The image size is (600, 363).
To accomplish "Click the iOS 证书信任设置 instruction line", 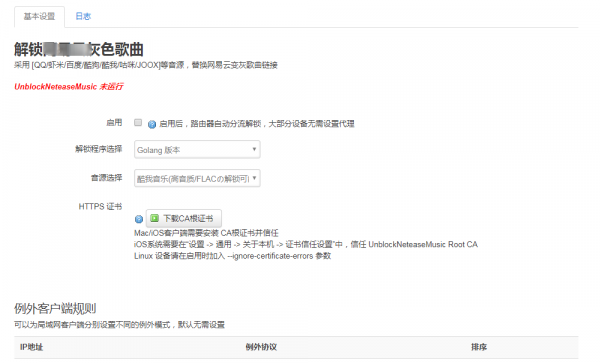I will pos(306,244).
